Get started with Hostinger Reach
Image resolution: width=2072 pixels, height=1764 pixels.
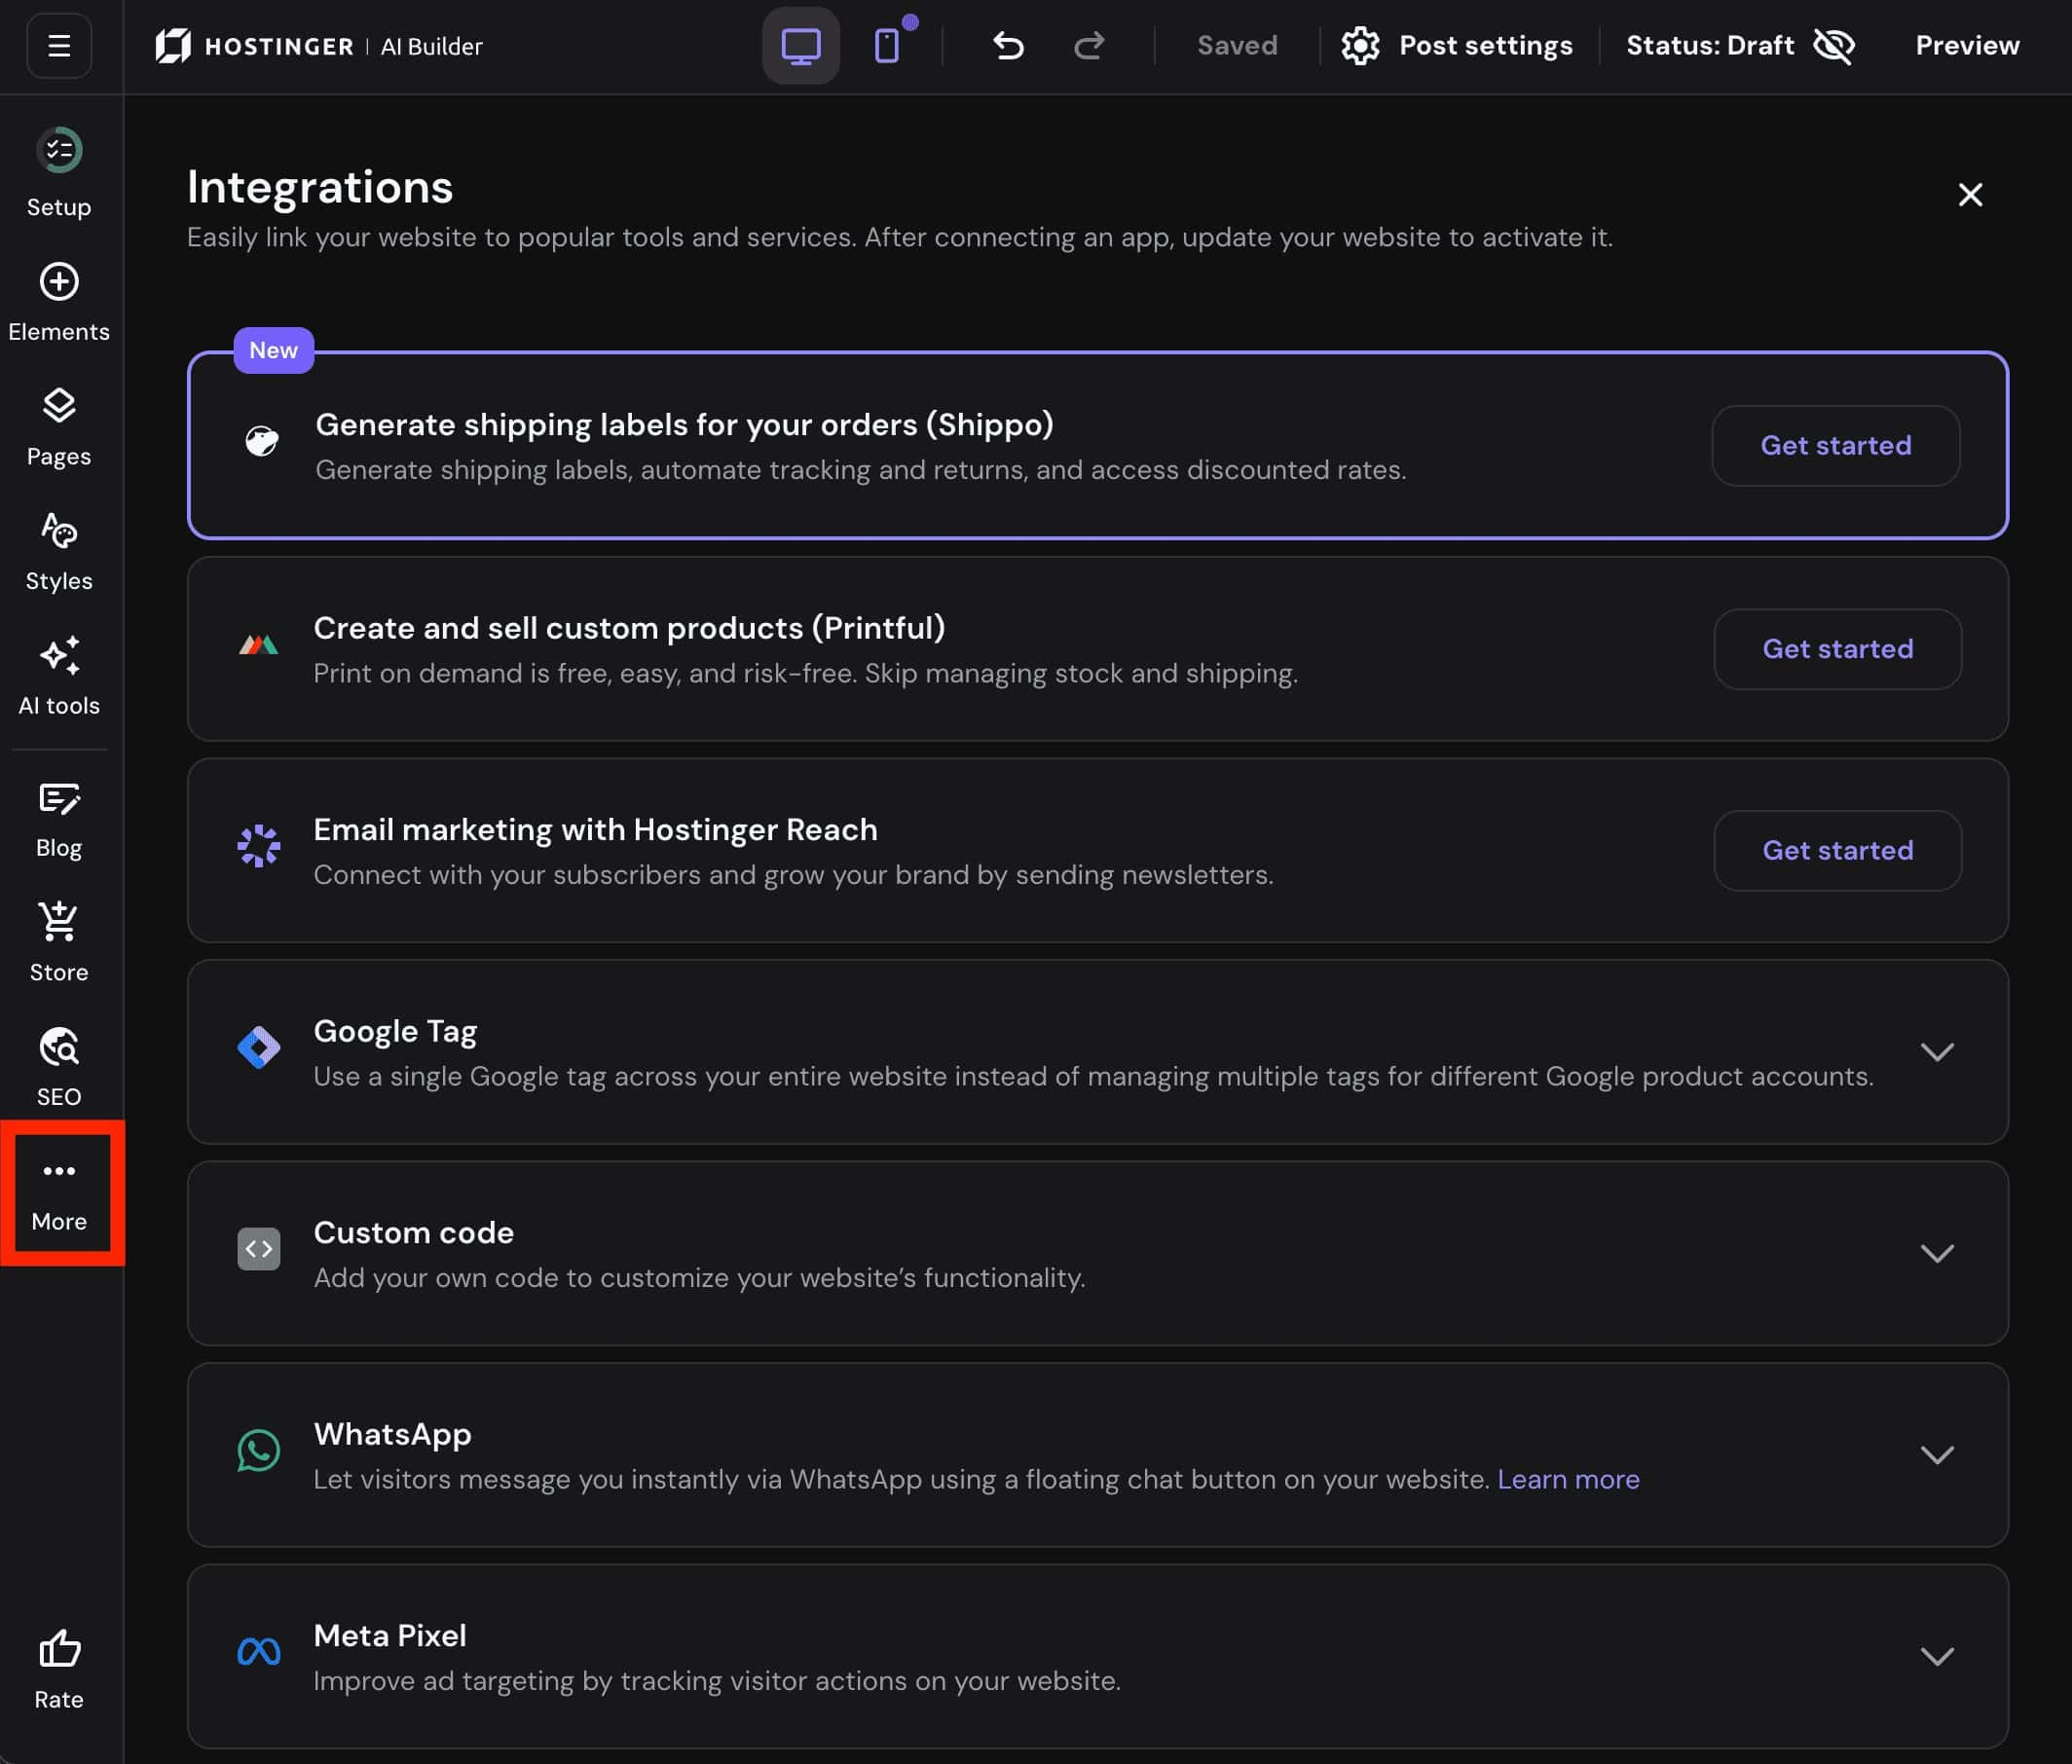click(1837, 850)
